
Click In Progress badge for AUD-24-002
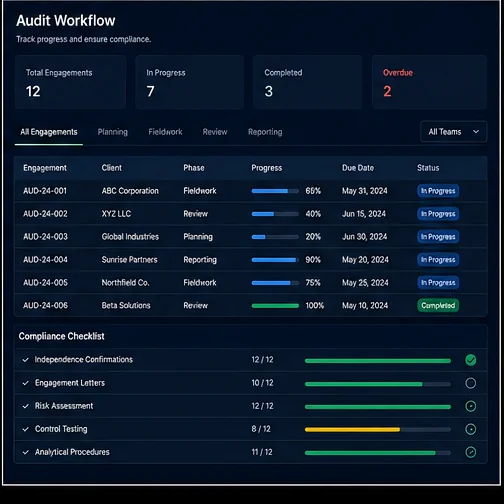pos(438,214)
